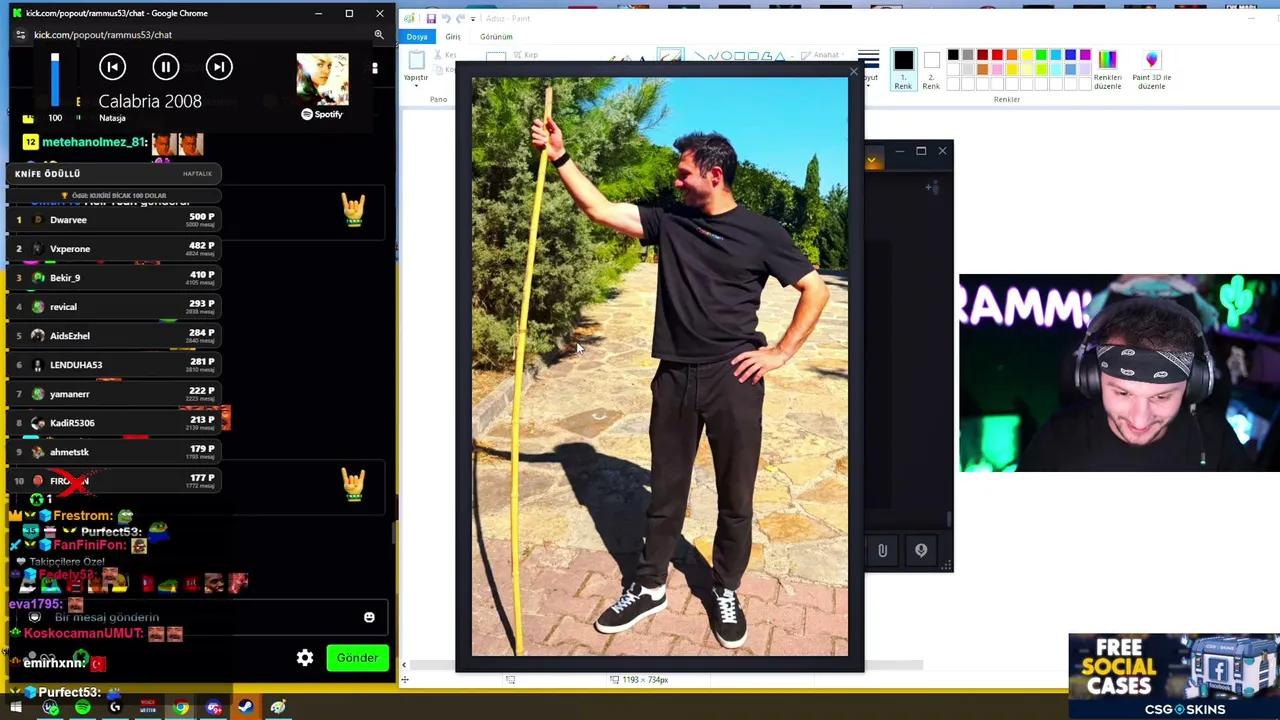Viewport: 1280px width, 720px height.
Task: Select Bekir_9 in the leaderboard
Action: 113,277
